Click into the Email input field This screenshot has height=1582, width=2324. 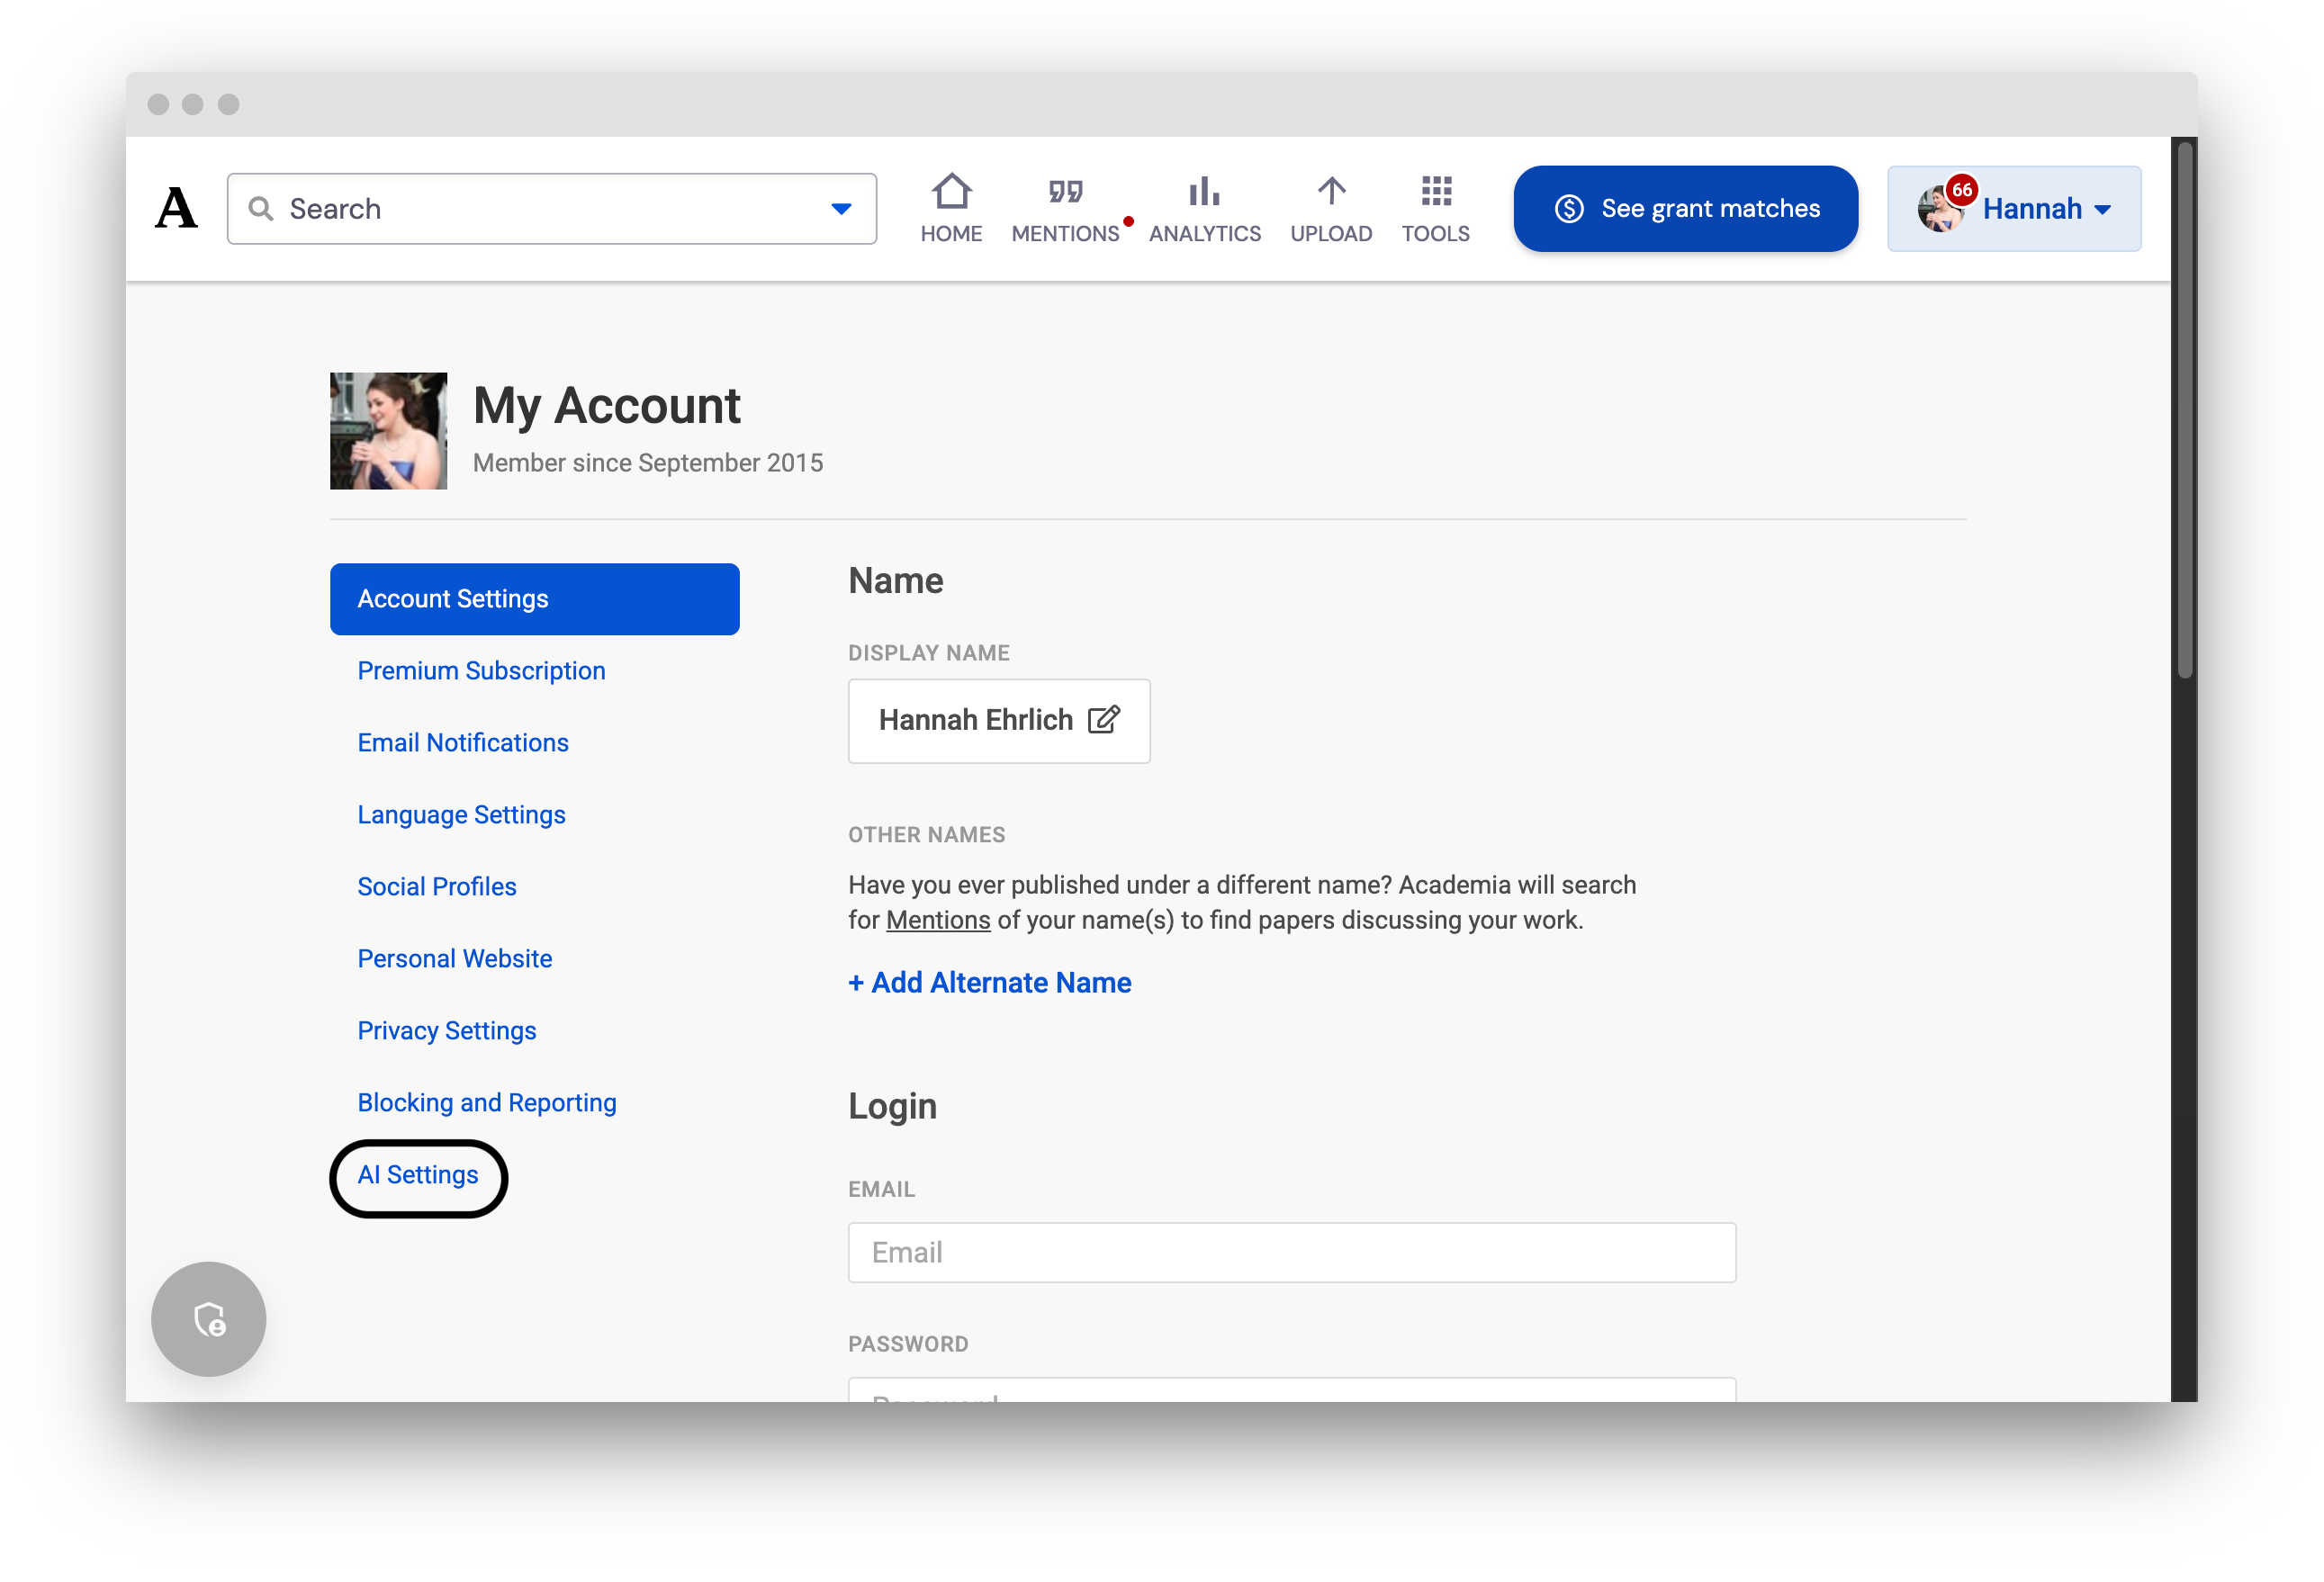click(1291, 1252)
